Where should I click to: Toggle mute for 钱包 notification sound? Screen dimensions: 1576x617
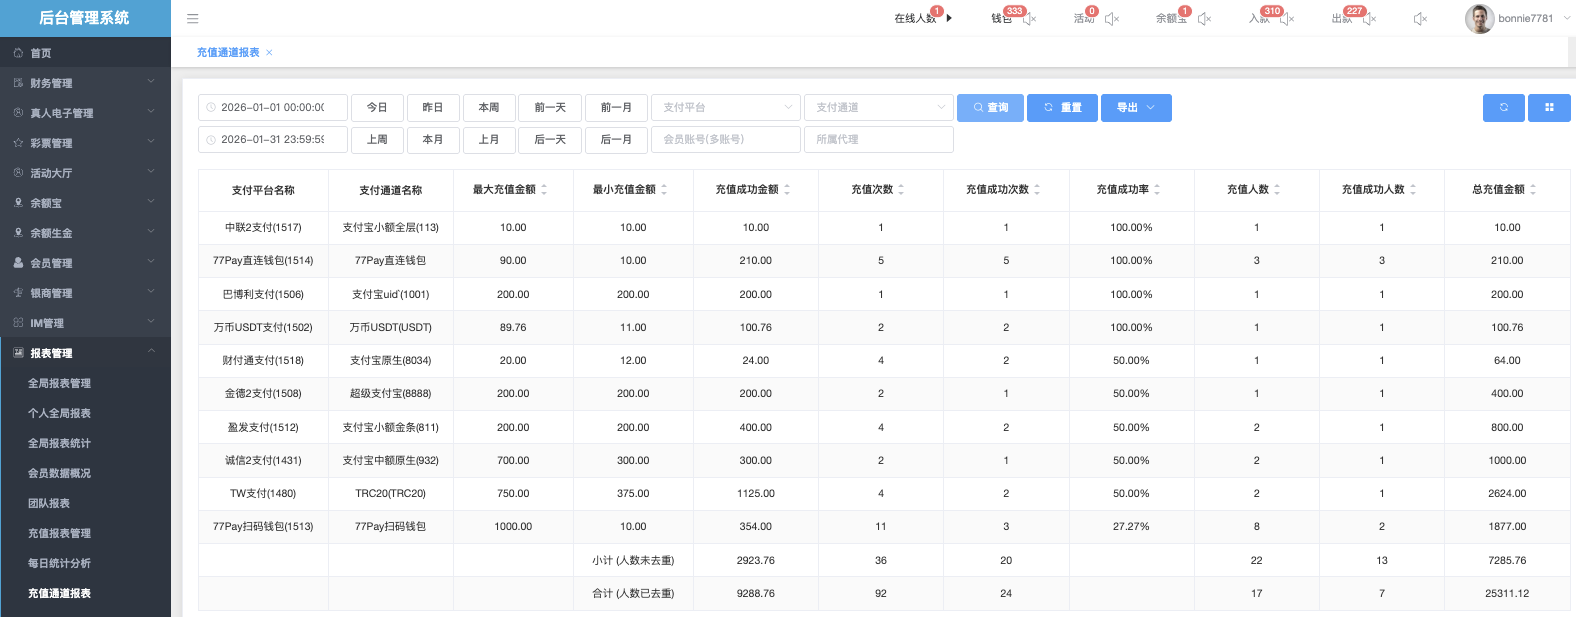click(x=1030, y=19)
